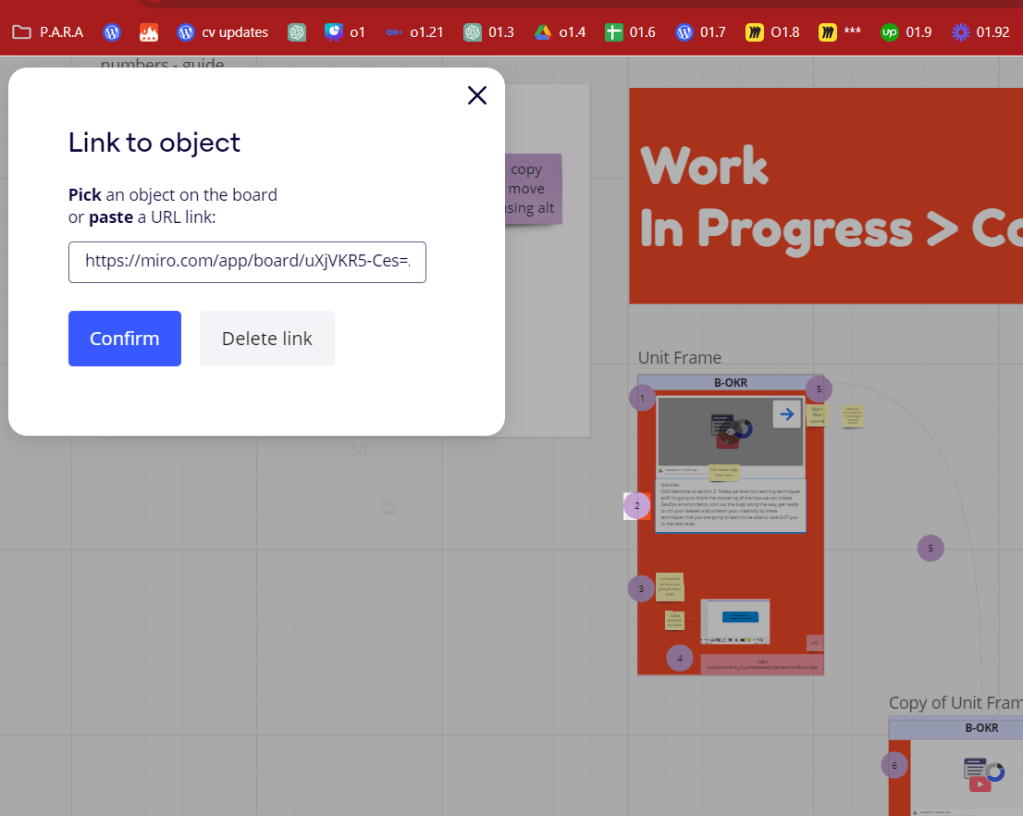Select the purple circle numbered 2
Viewport: 1023px width, 816px height.
click(637, 506)
